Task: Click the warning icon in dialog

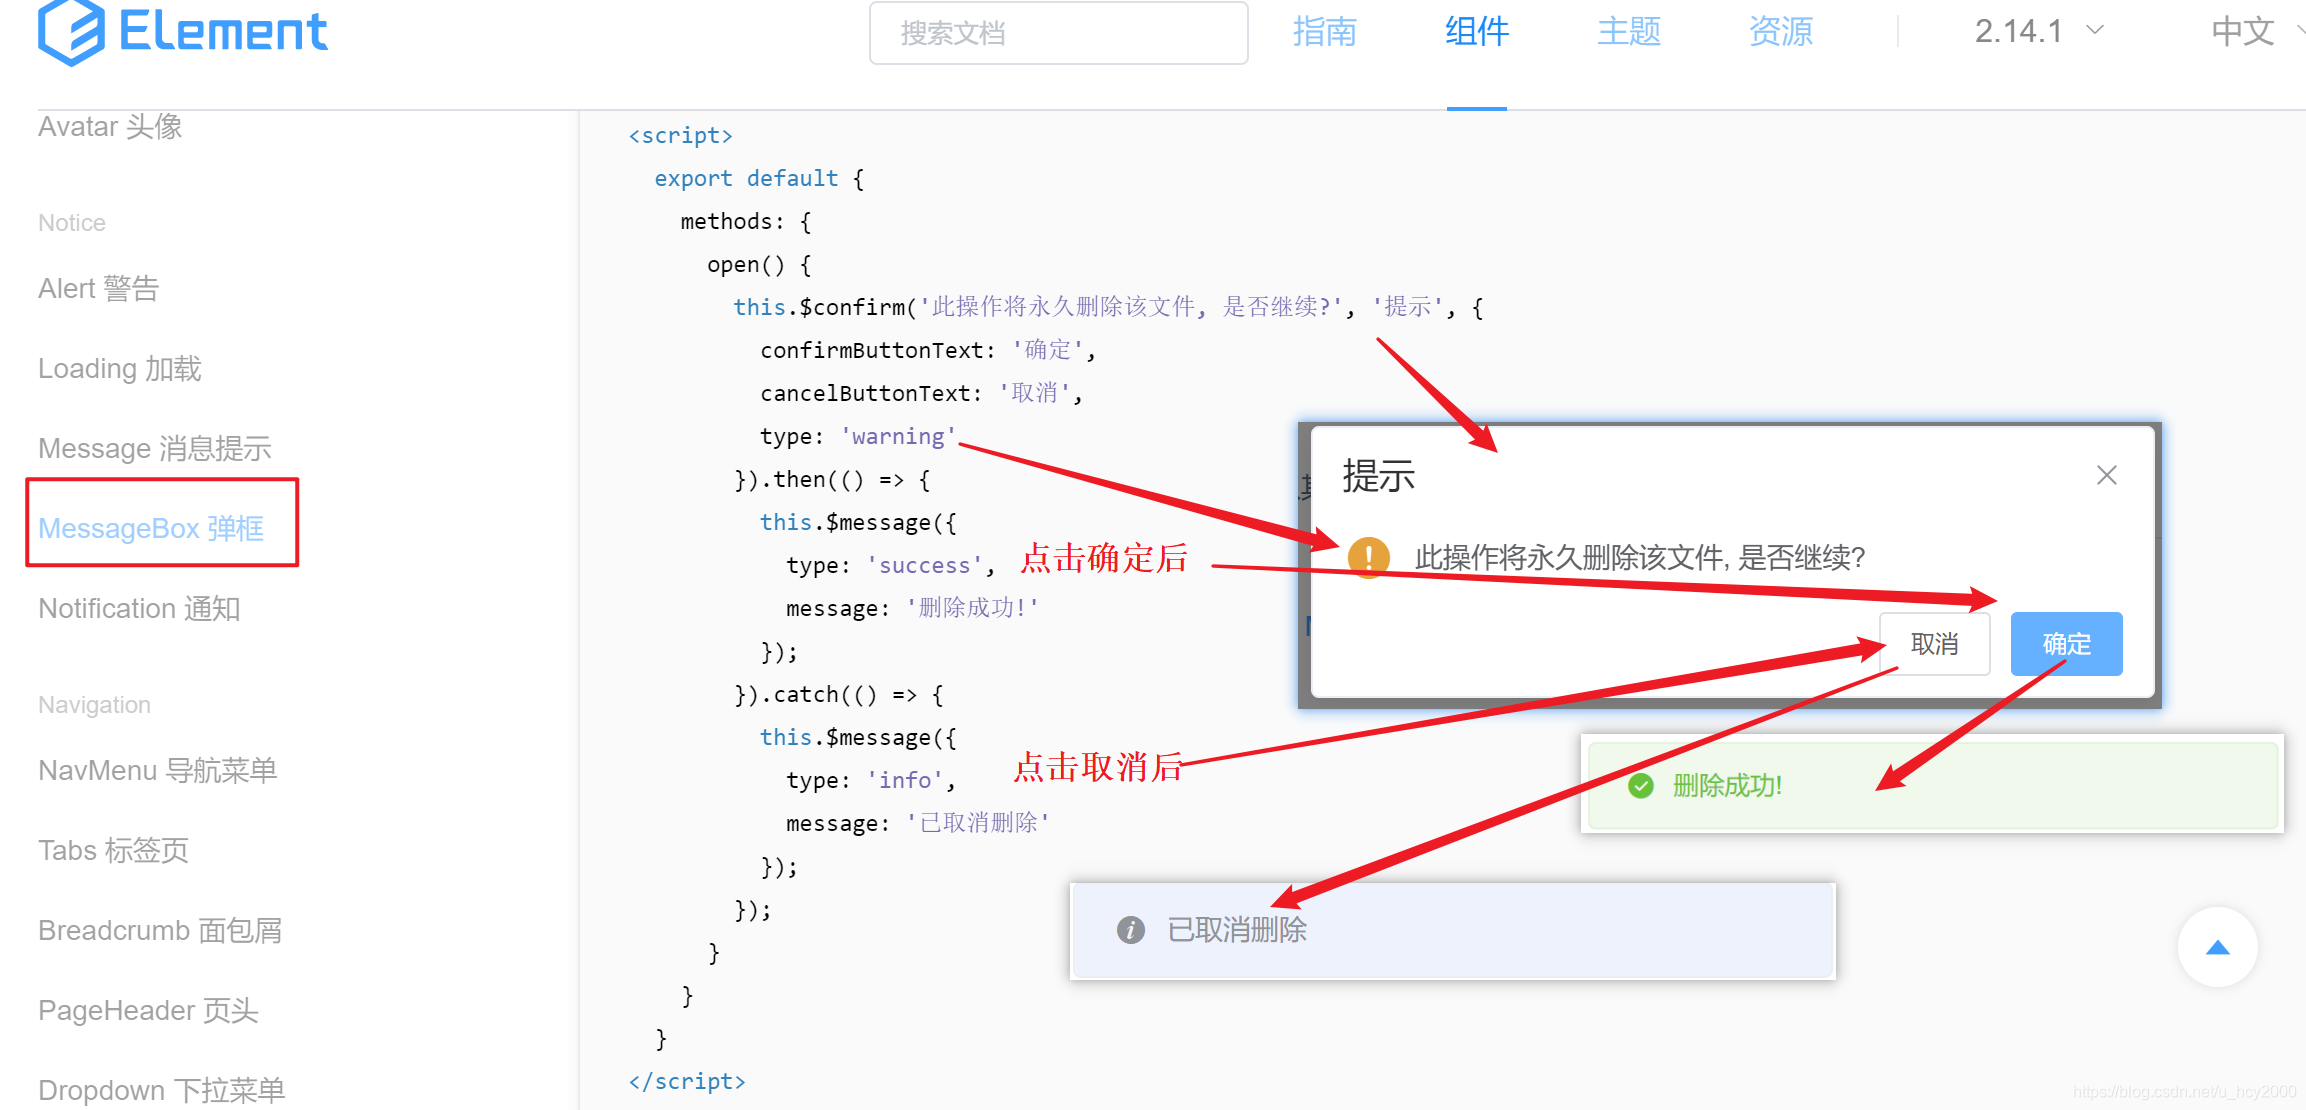Action: coord(1368,557)
